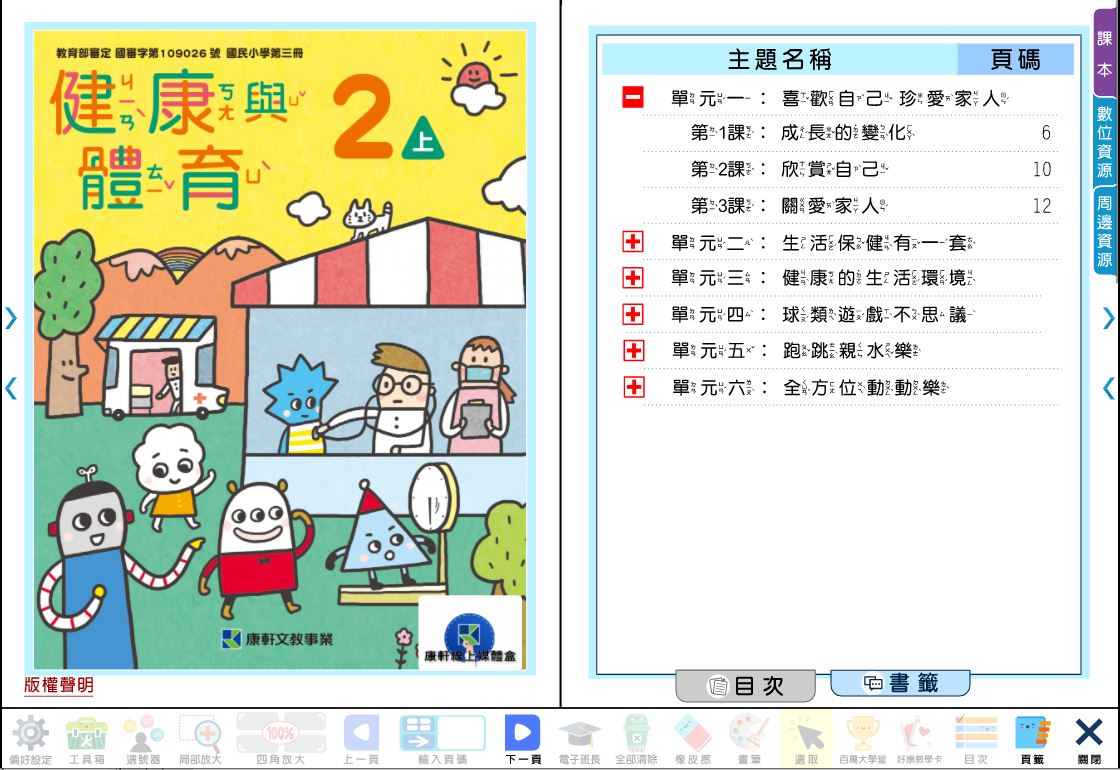Click the 輸入頁碼 page number field
The image size is (1120, 770).
(442, 739)
